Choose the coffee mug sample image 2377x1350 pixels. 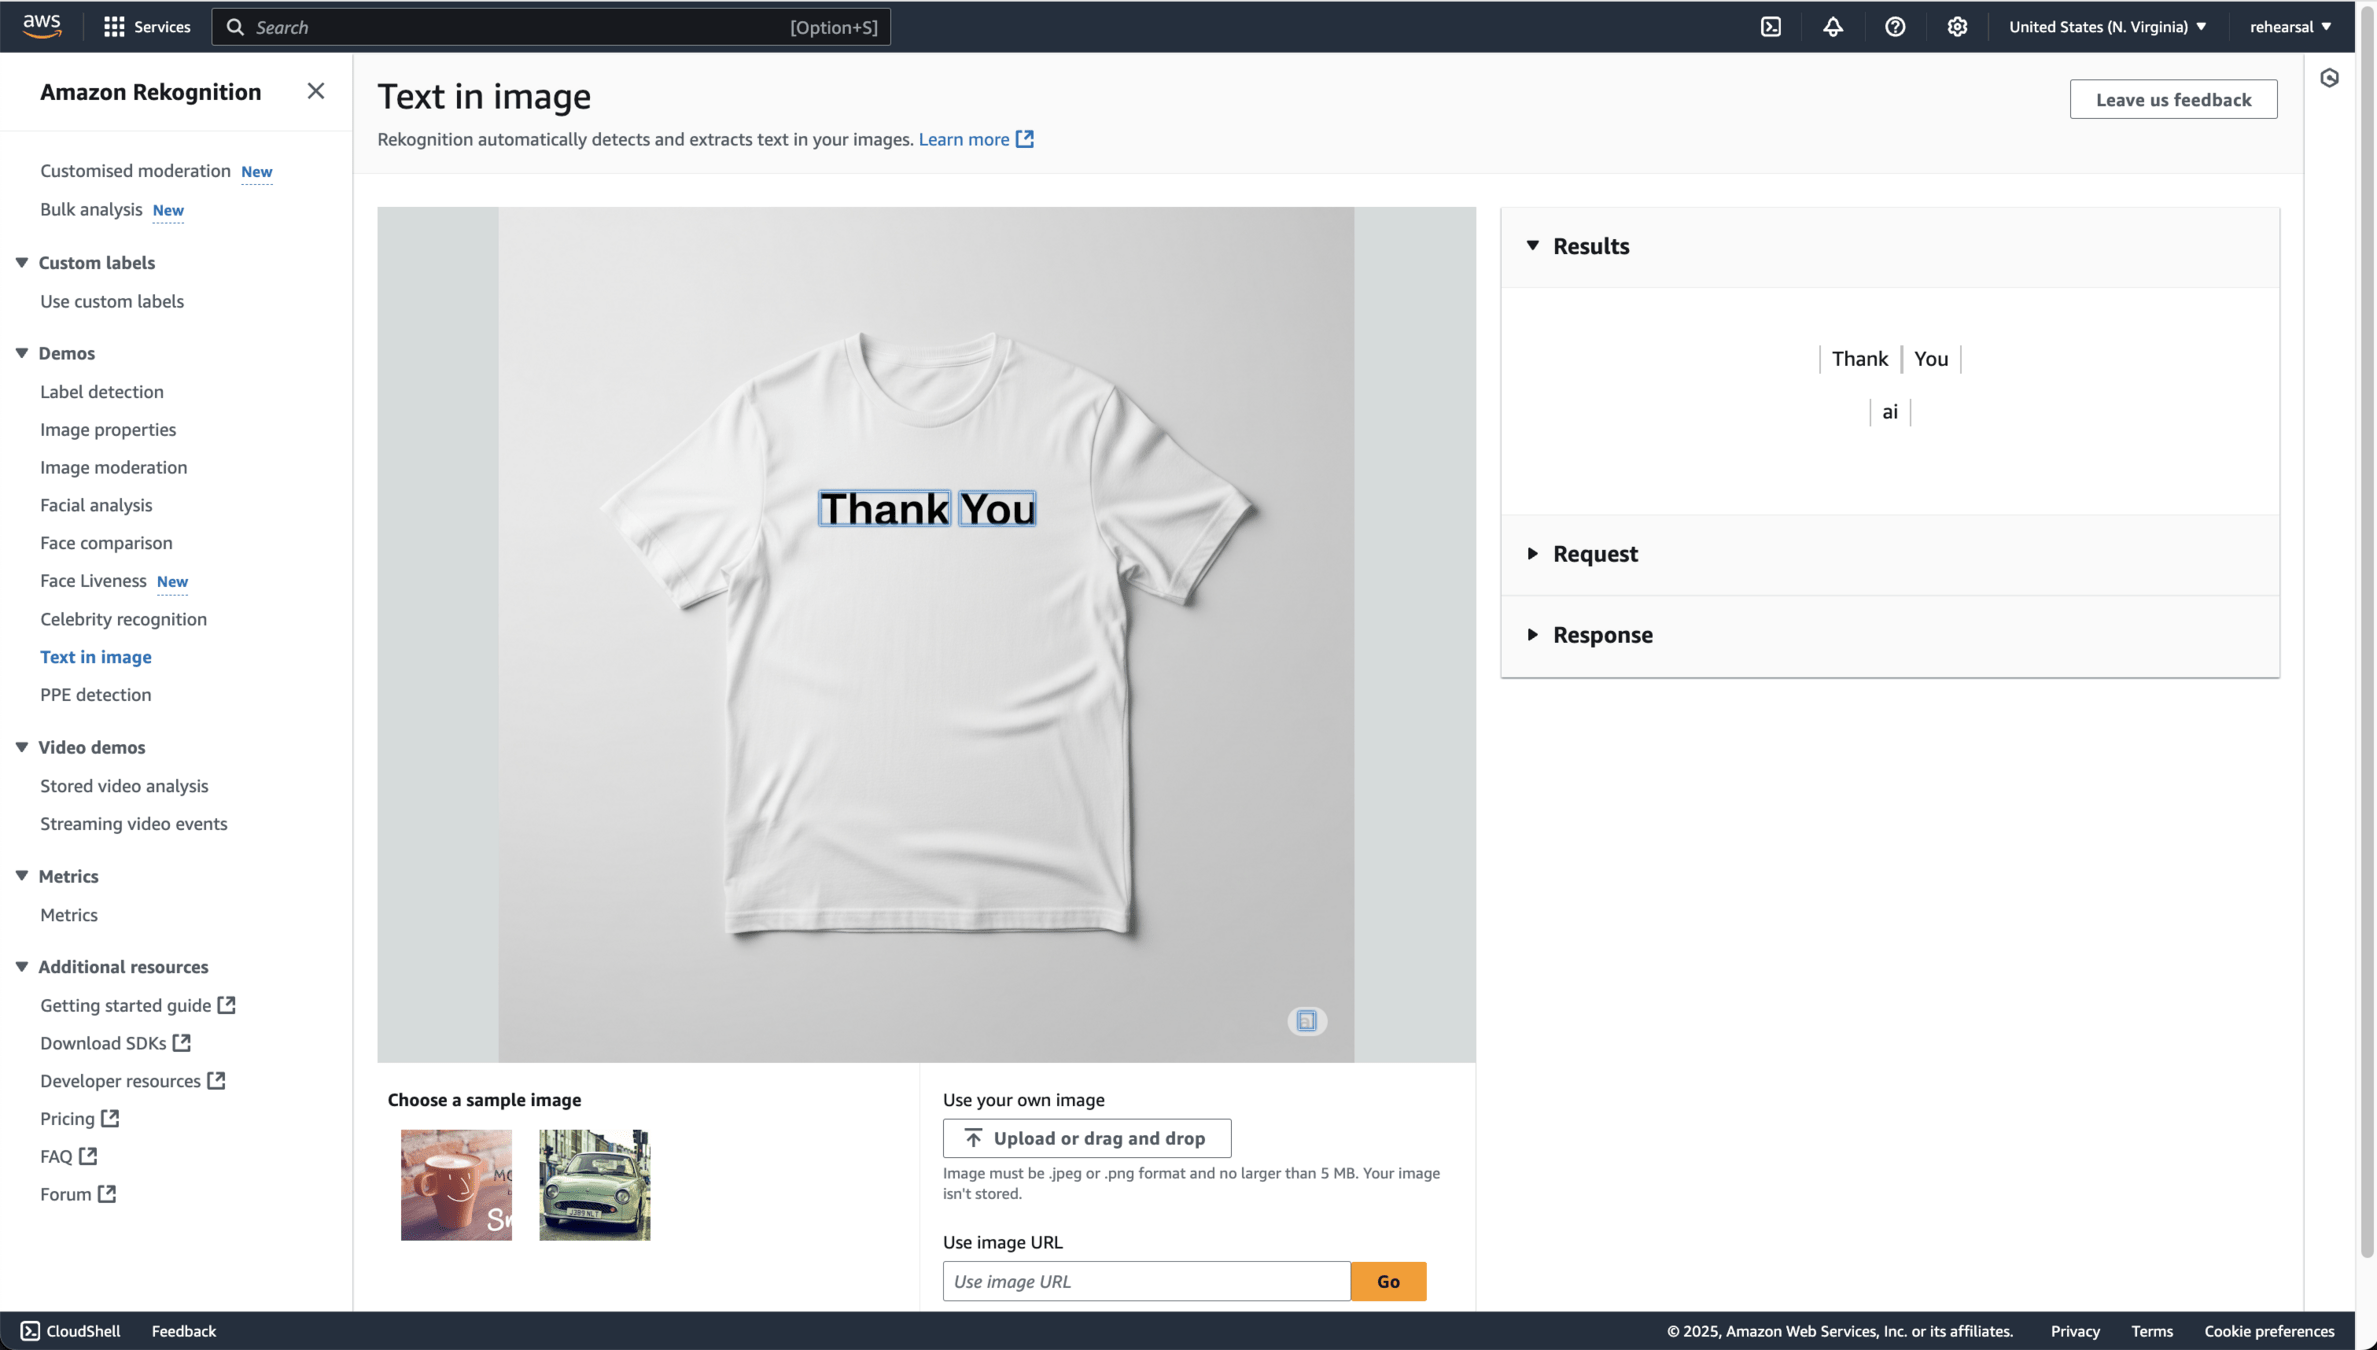tap(456, 1184)
